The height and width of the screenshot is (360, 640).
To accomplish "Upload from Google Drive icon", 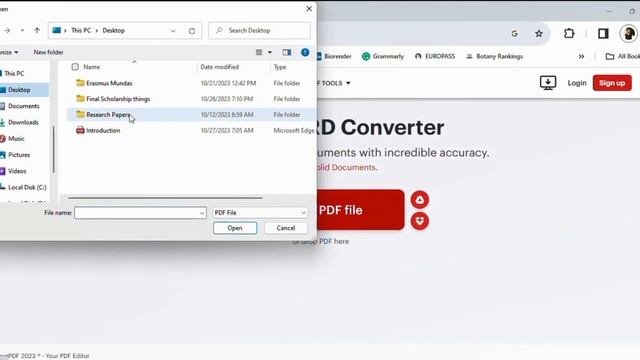I will point(420,200).
